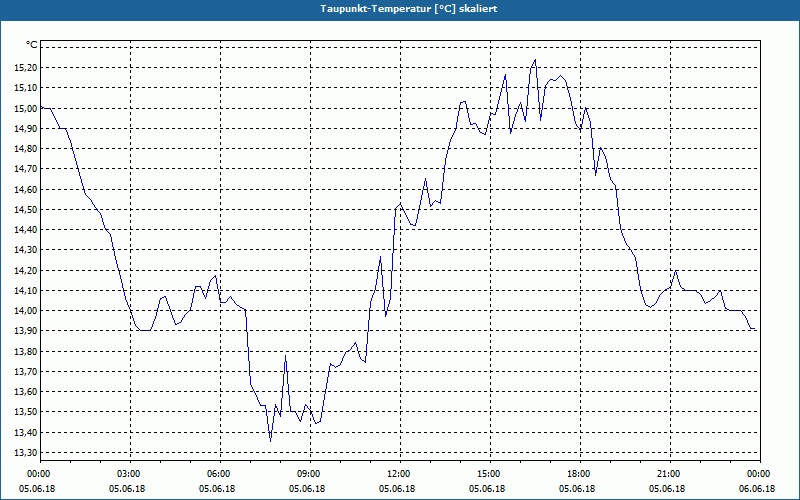Click the 14,30 y-axis value
Image resolution: width=800 pixels, height=500 pixels.
click(26, 250)
